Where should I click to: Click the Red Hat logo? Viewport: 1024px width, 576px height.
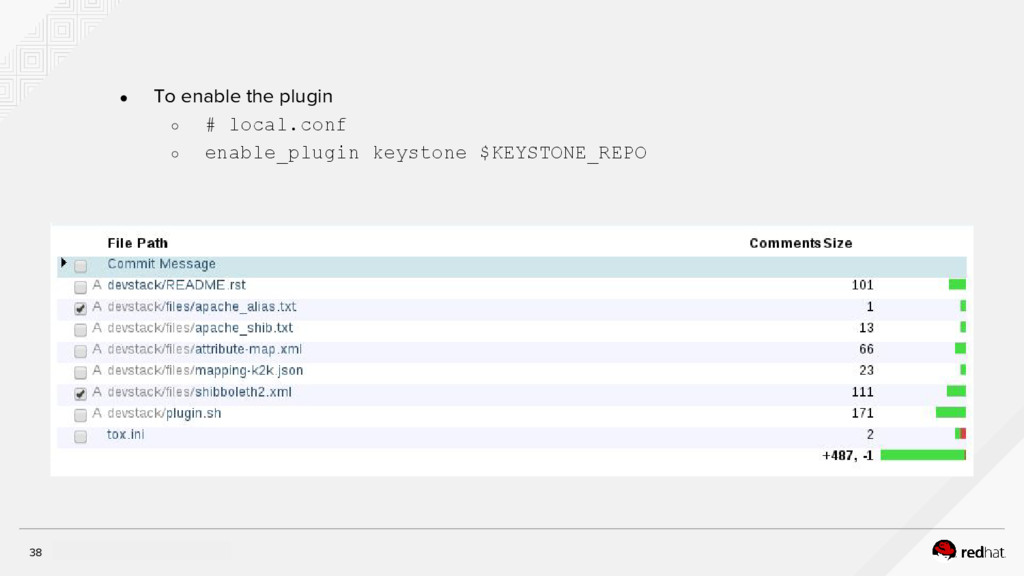point(968,550)
